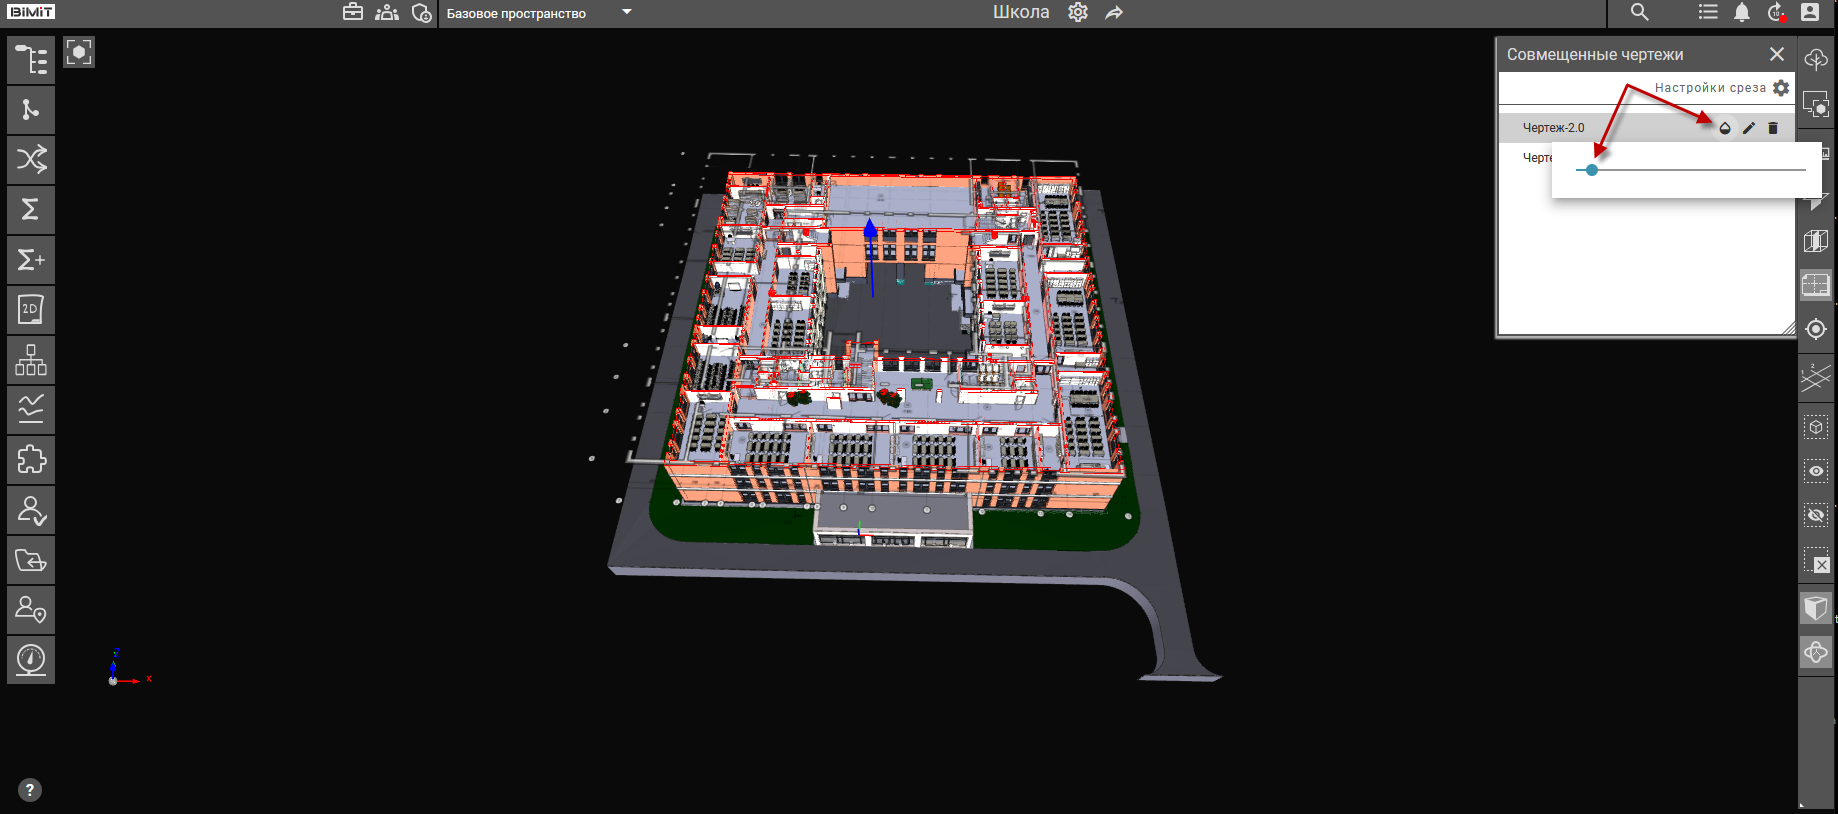Open the model tree structure panel
Screen dimensions: 1838x814
point(31,60)
